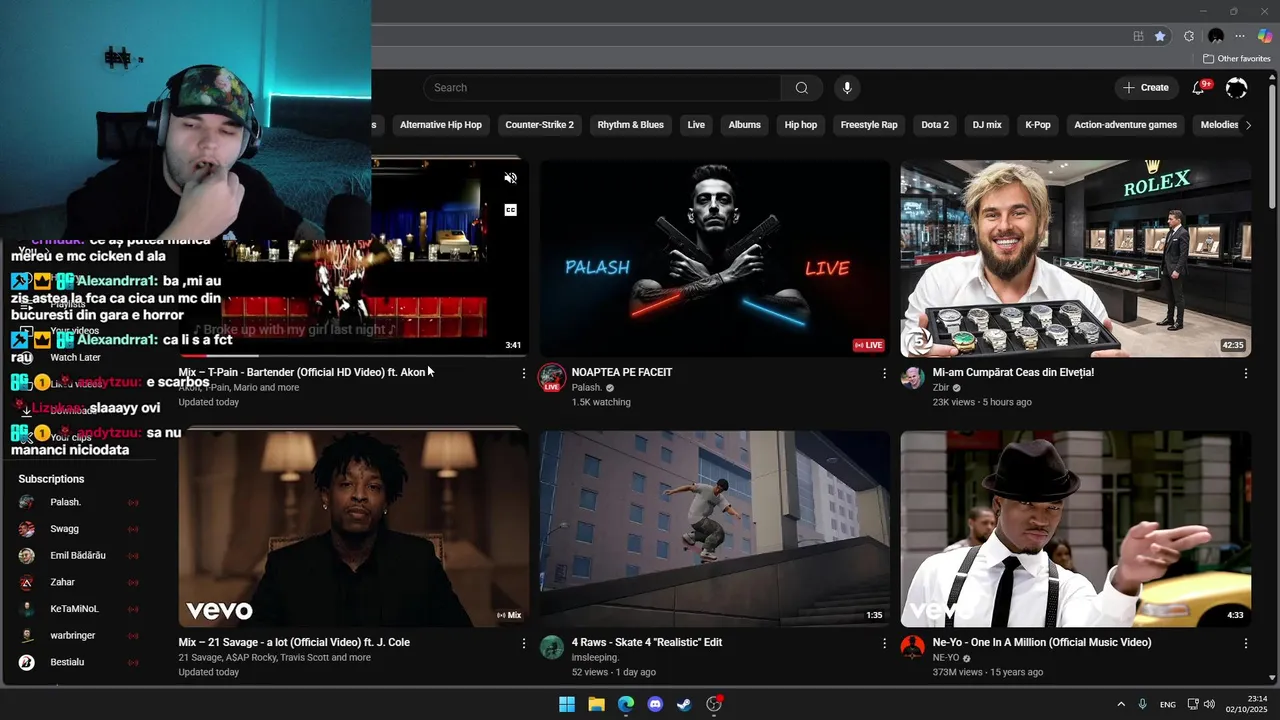Image resolution: width=1280 pixels, height=720 pixels.
Task: Open Zahar subscription channel
Action: pos(78,582)
